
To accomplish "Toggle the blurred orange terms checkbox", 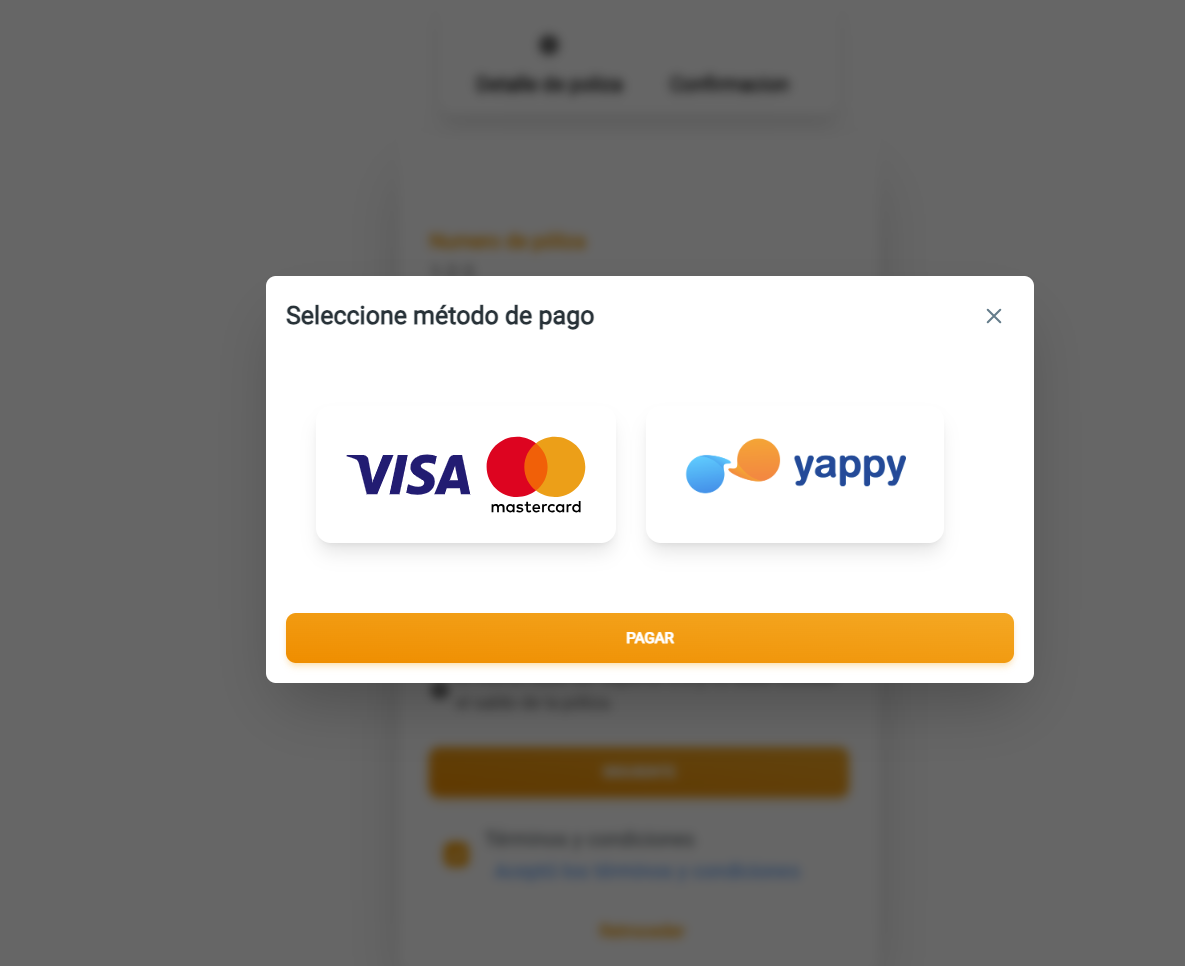I will coord(456,855).
